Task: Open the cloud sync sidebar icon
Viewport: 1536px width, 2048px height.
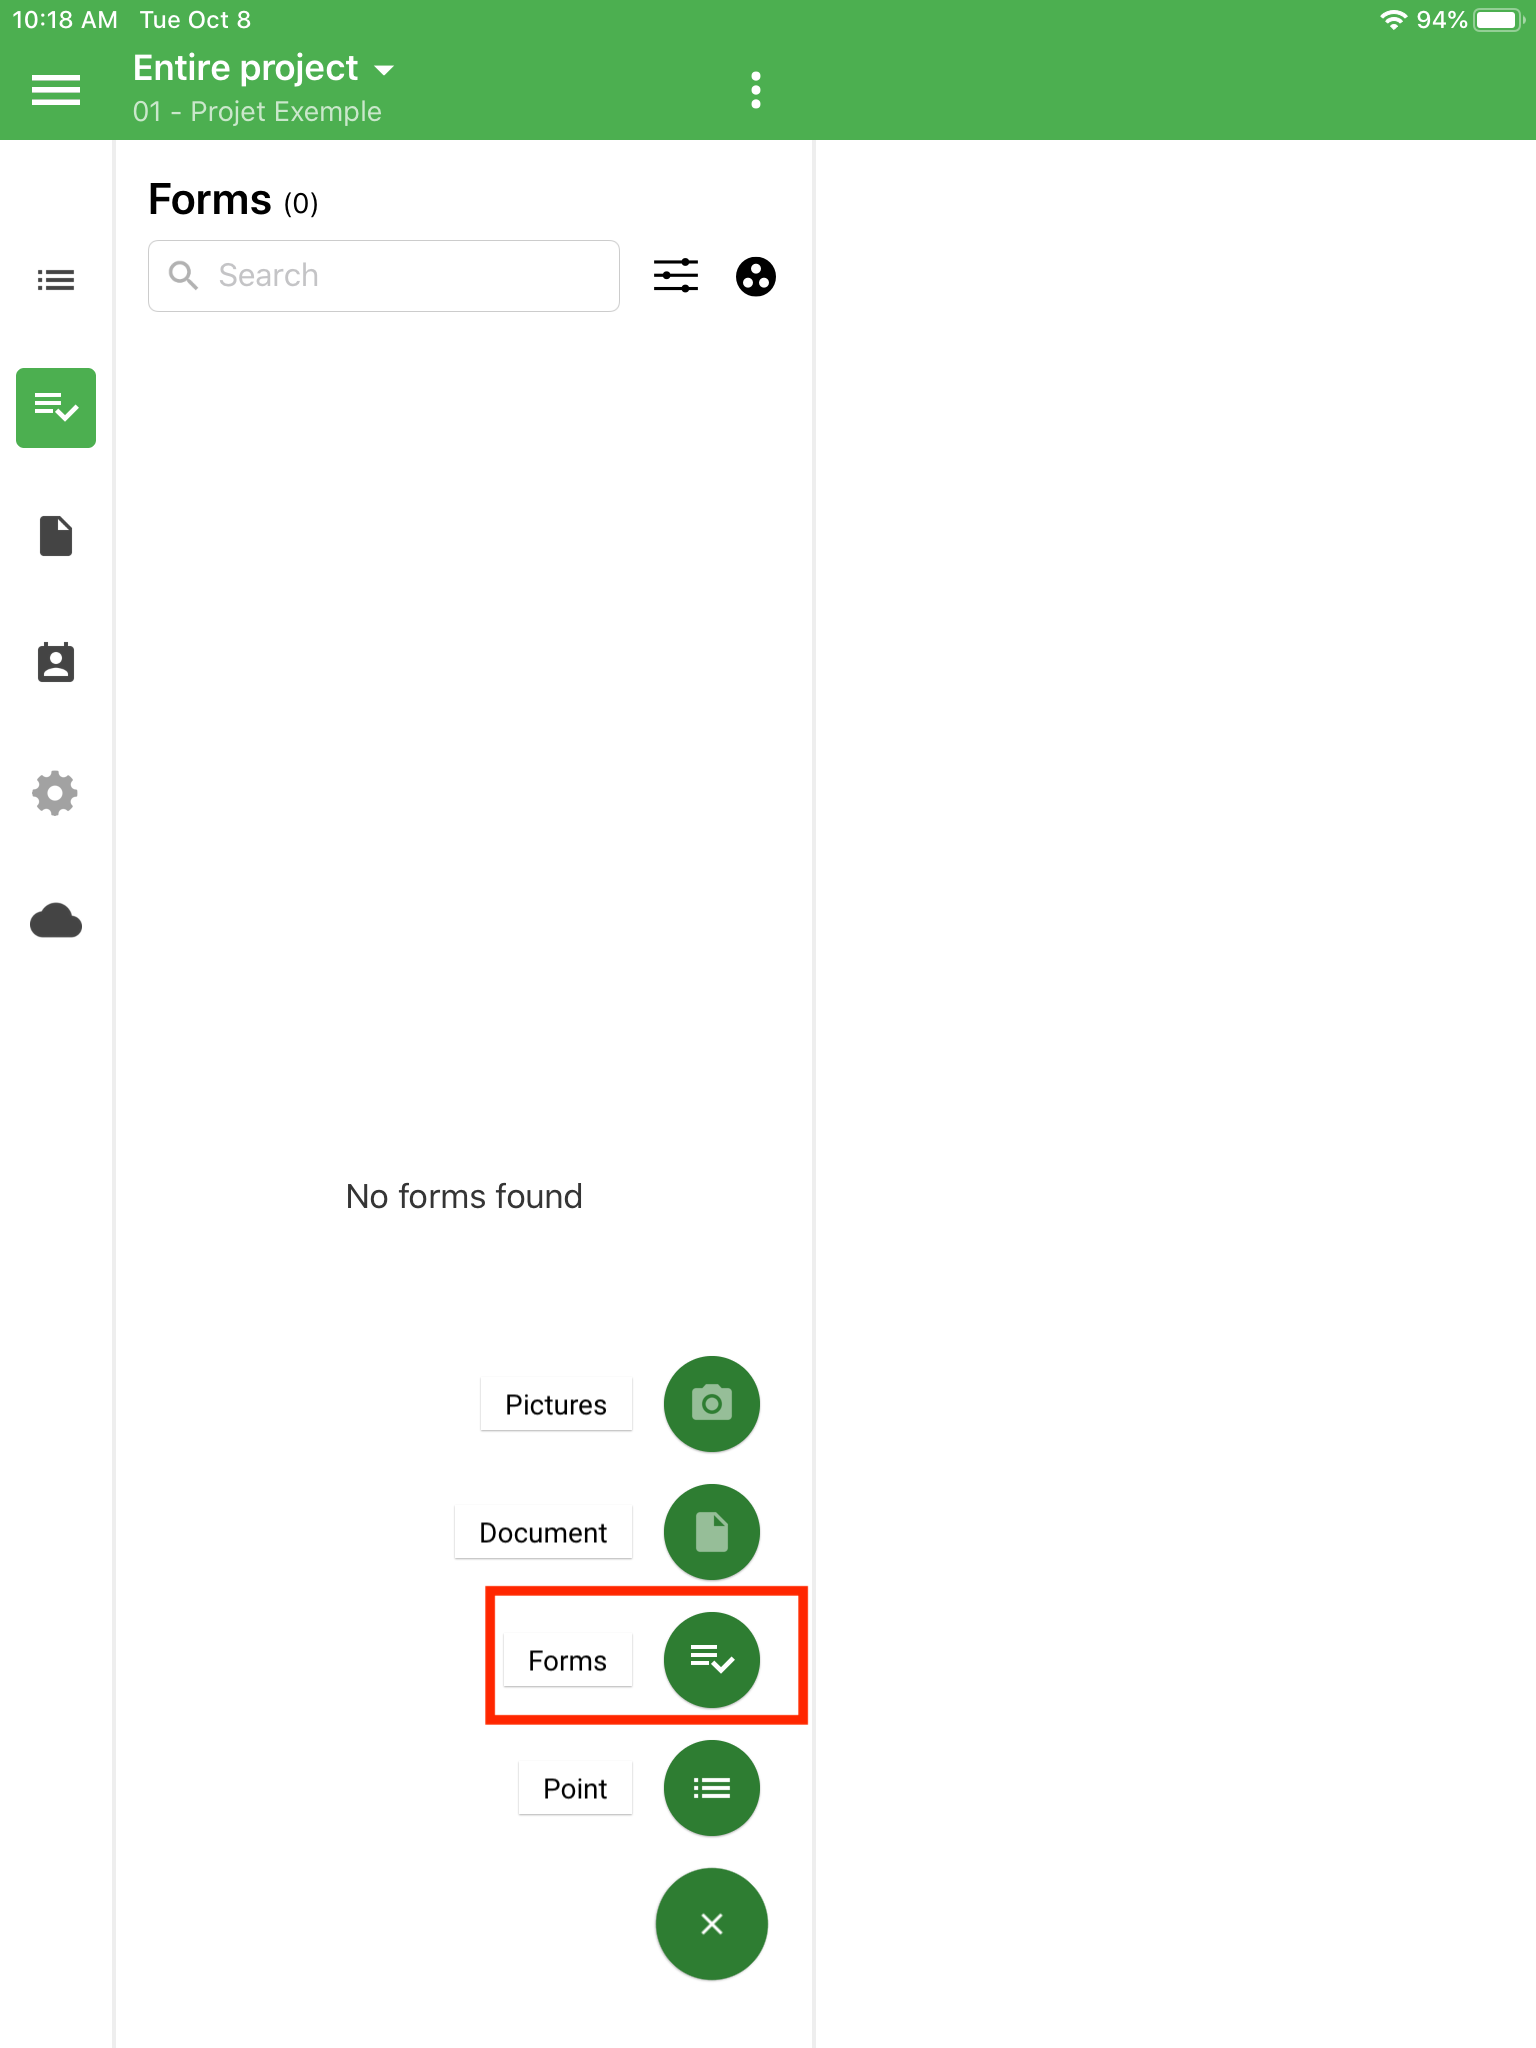Action: coord(56,921)
